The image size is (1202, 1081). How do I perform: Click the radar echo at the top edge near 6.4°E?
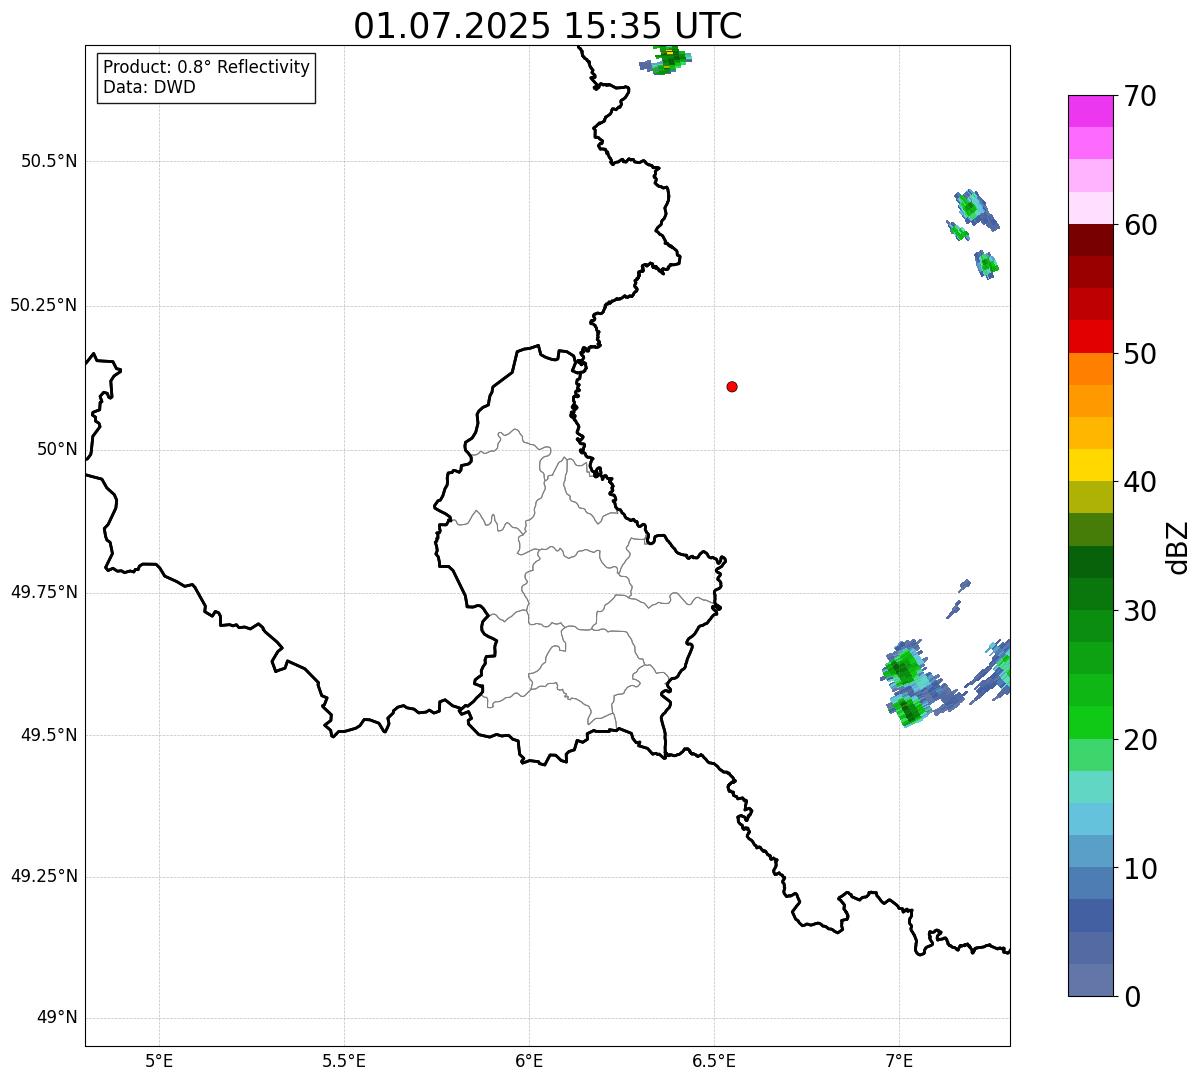coord(668,60)
